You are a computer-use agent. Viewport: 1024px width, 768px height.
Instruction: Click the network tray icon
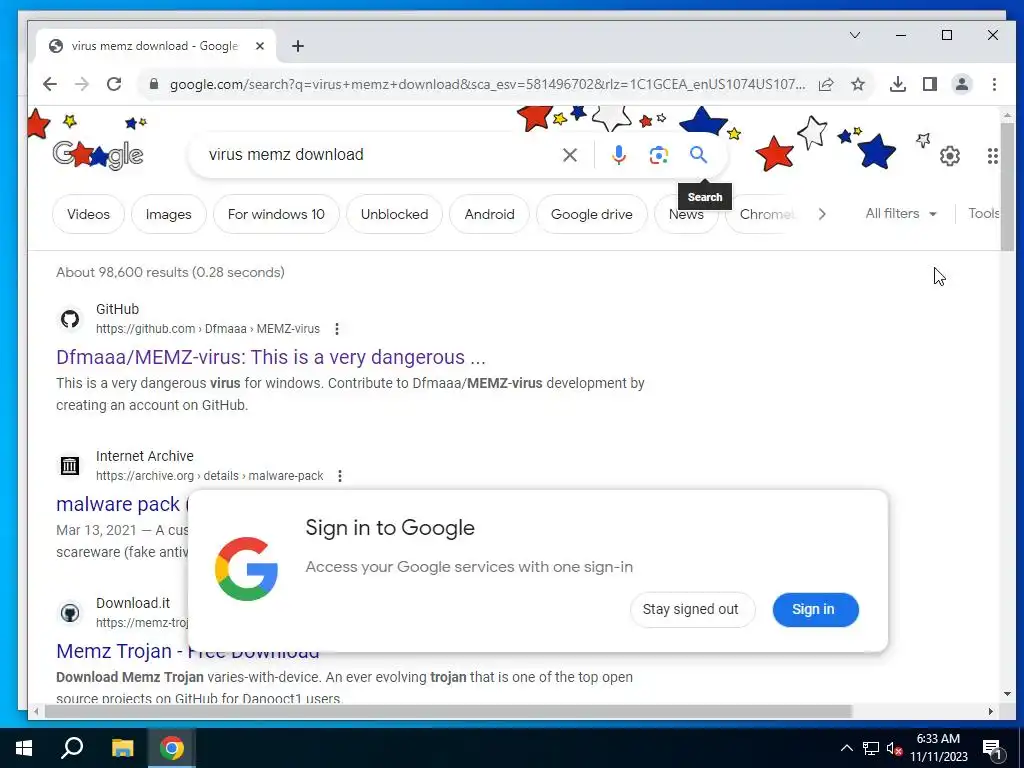coord(871,748)
